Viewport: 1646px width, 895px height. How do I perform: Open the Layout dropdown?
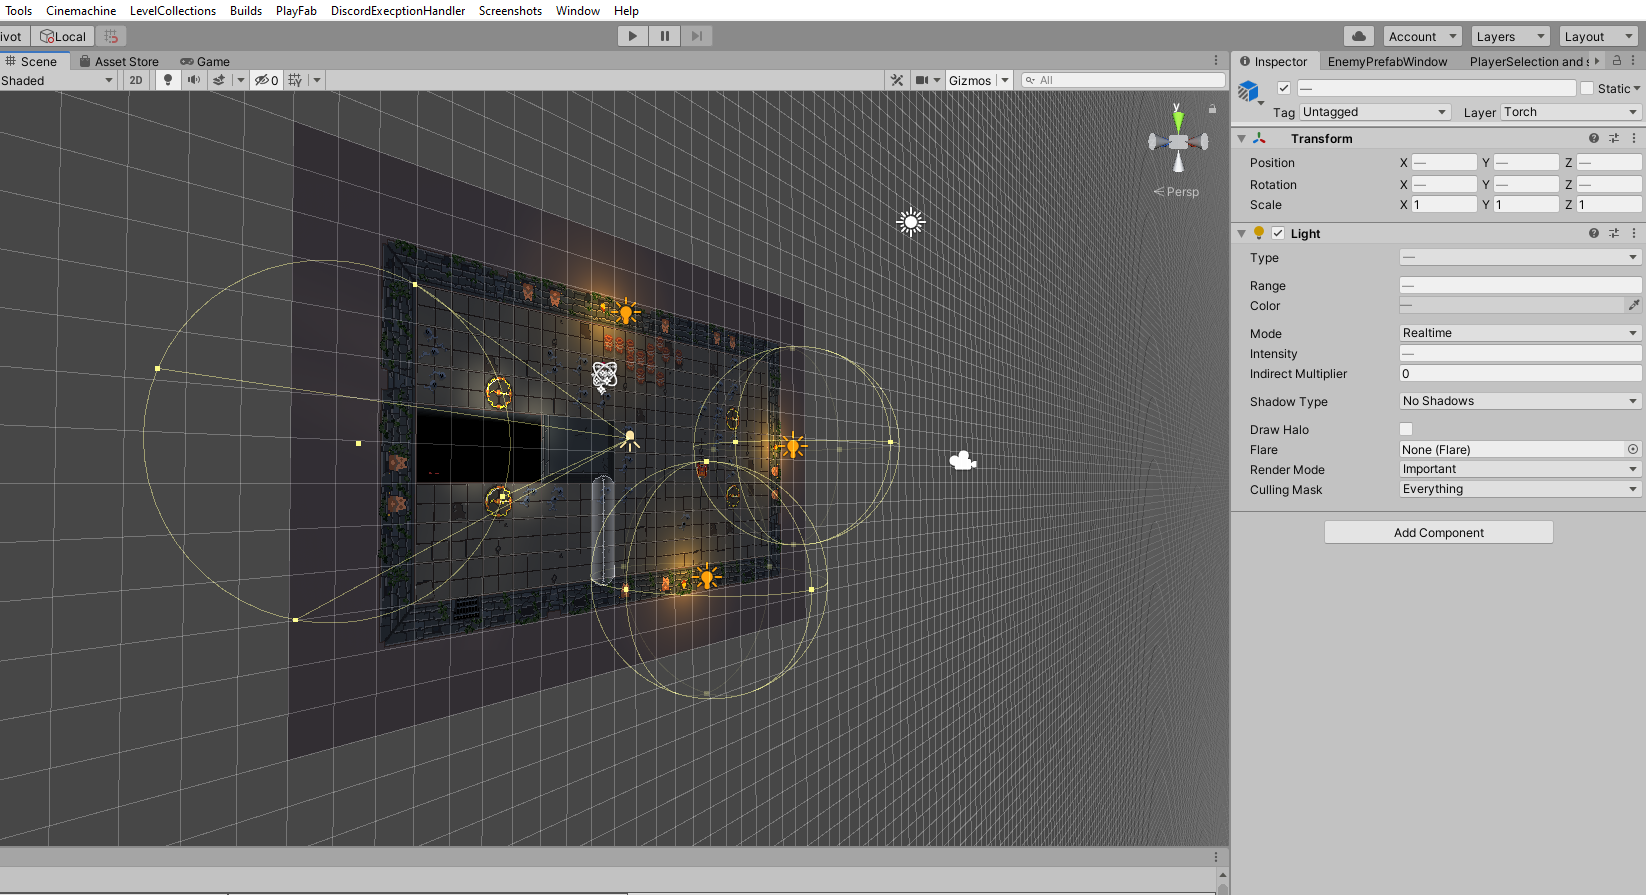tap(1598, 36)
